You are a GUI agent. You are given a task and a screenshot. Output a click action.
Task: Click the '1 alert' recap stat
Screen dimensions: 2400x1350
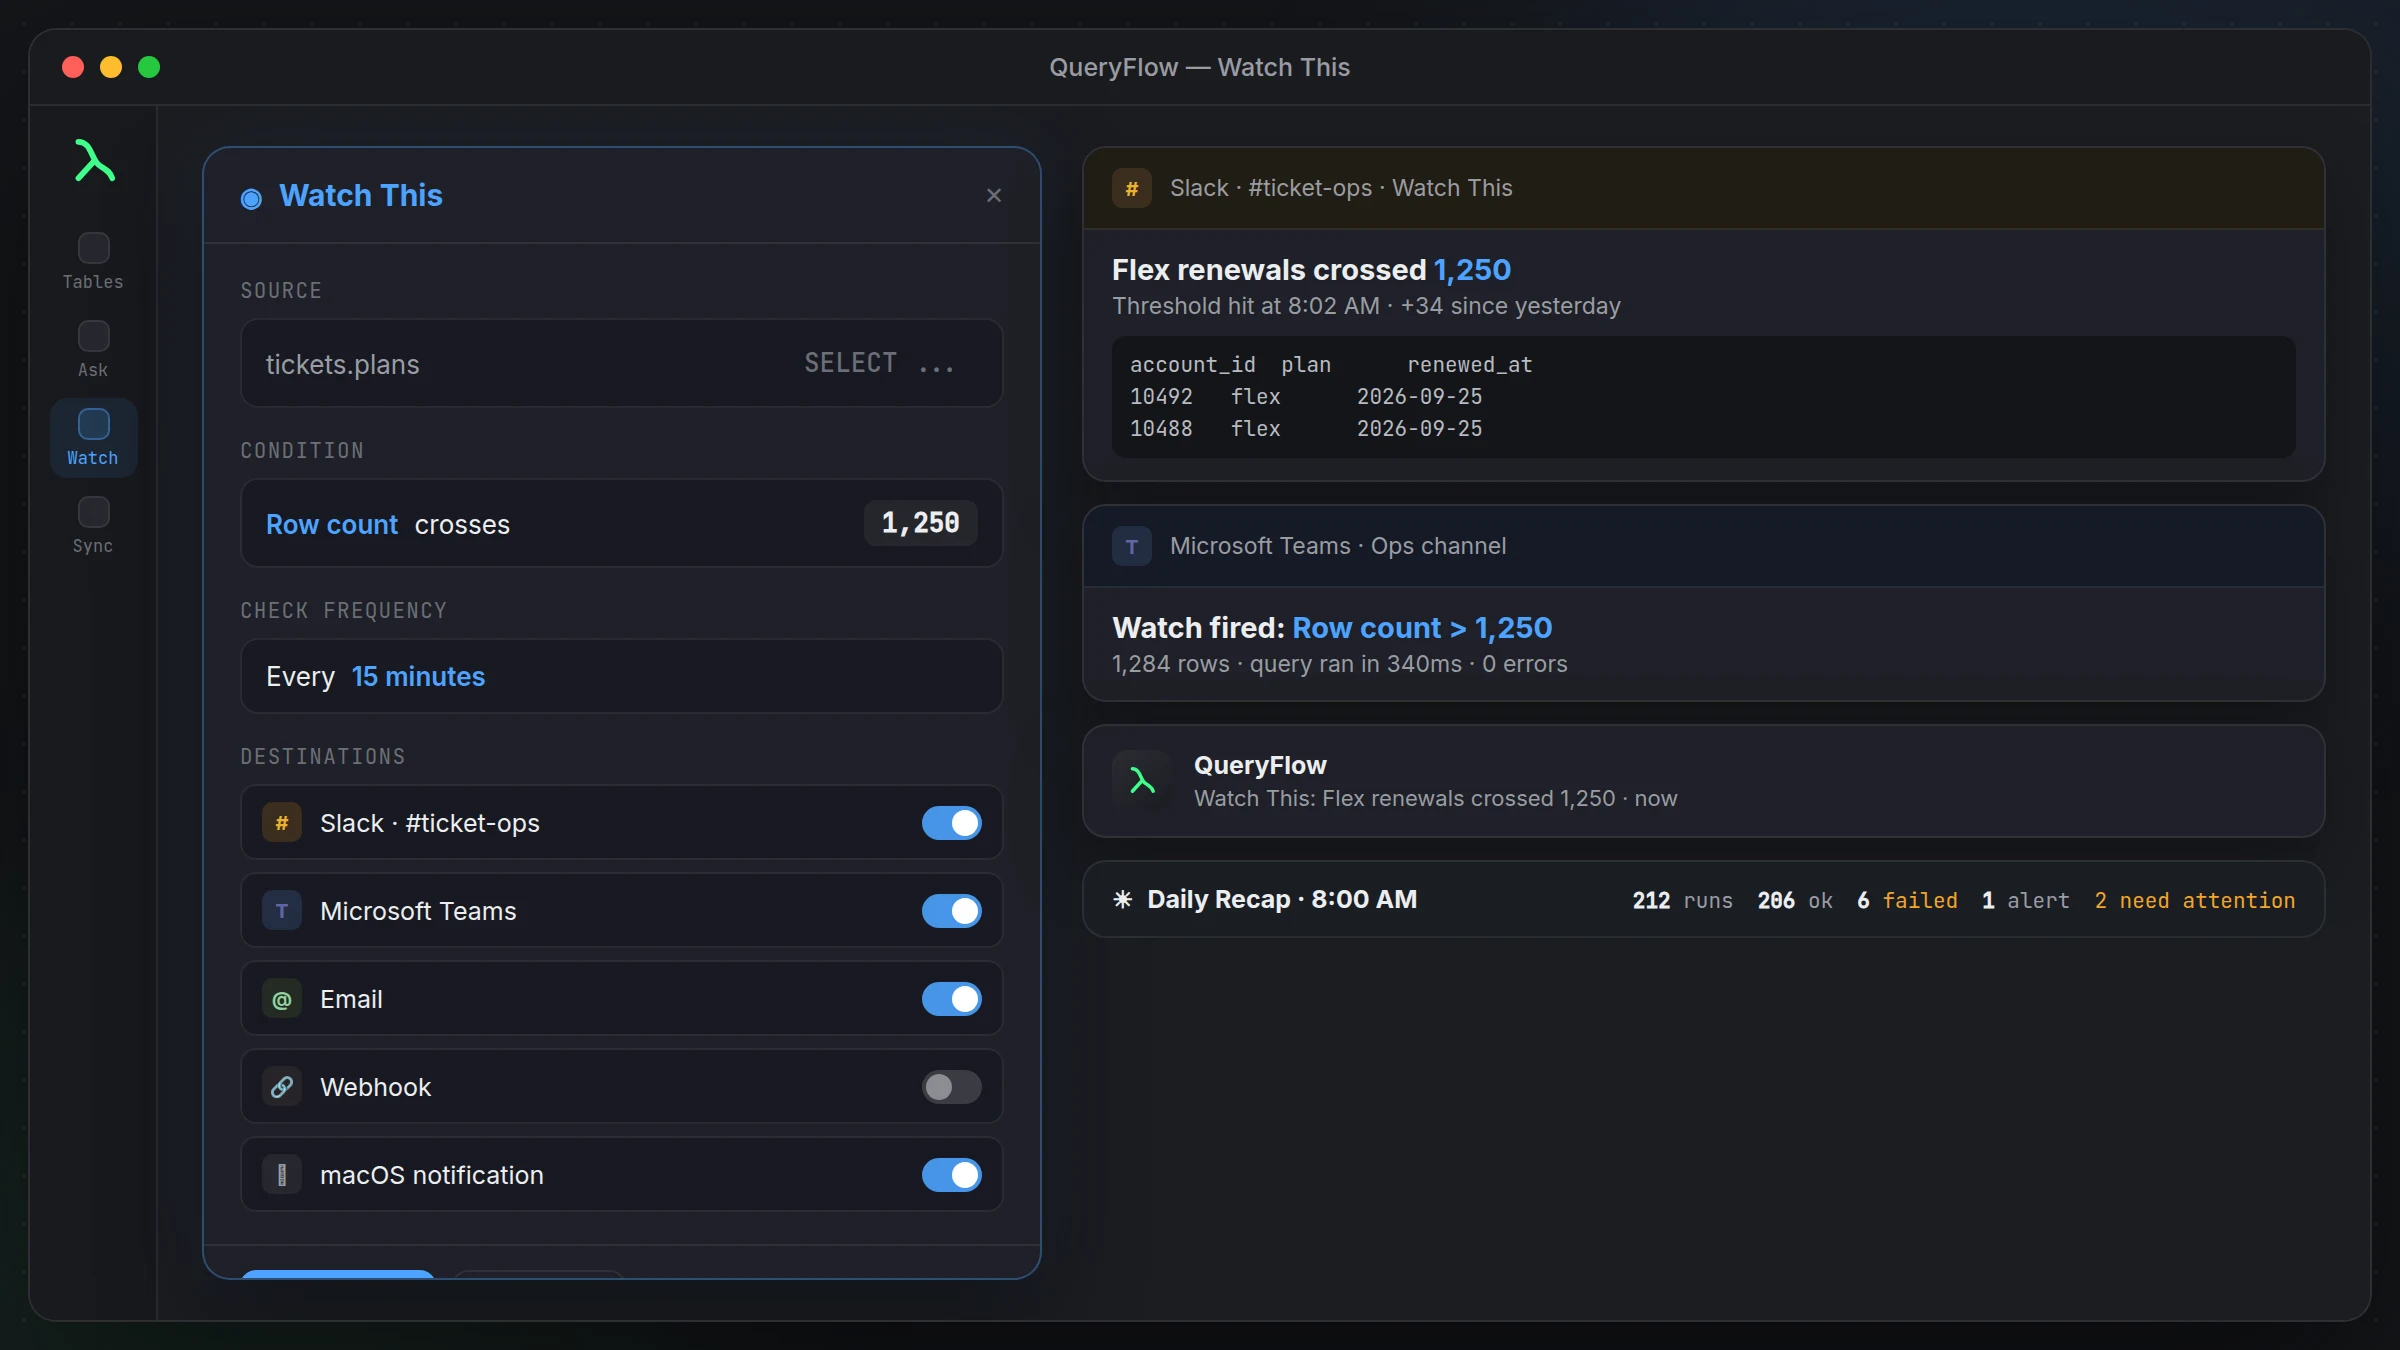[2025, 900]
